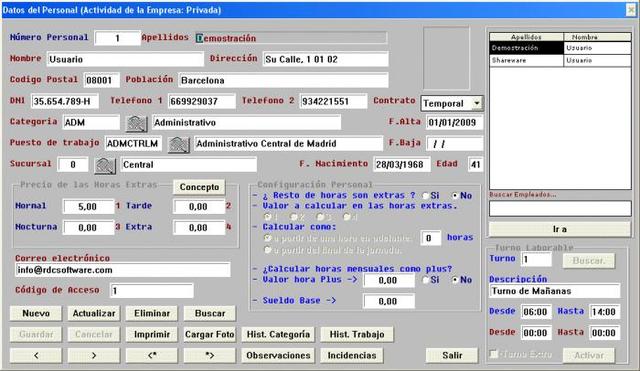Jump to first record with the <* button
Viewport: 640px width, 371px height.
click(152, 355)
